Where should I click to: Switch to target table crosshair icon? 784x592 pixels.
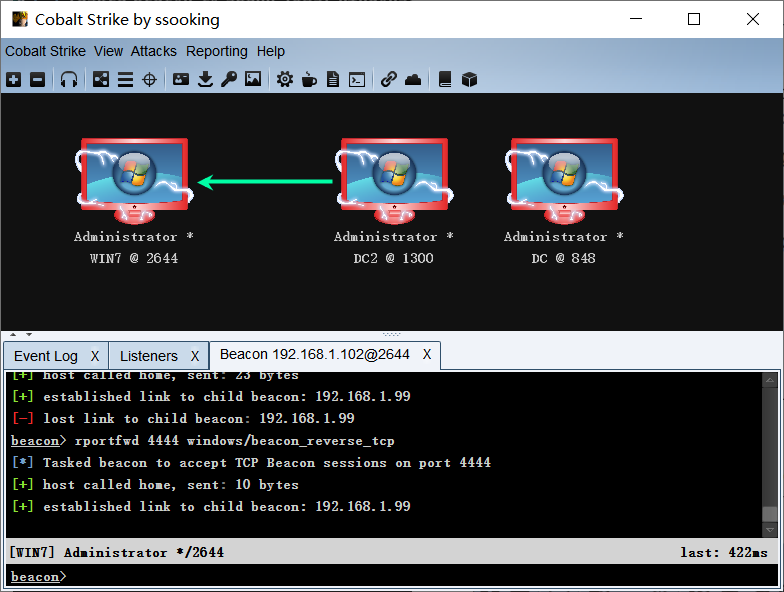150,79
